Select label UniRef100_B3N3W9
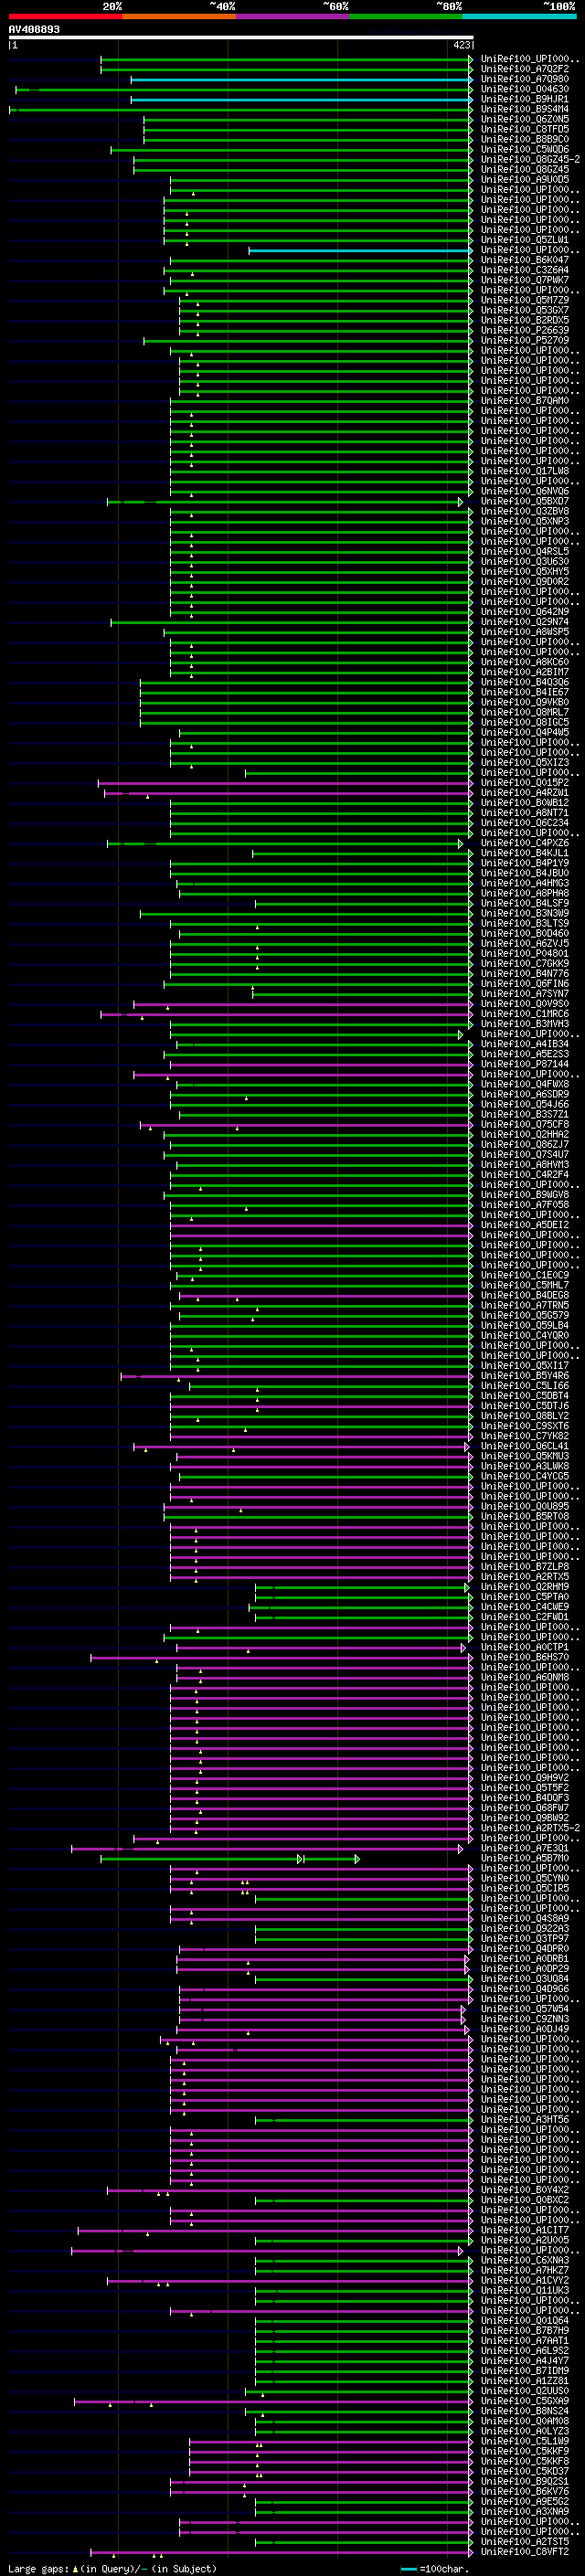Viewport: 585px width, 2576px height. pyautogui.click(x=525, y=913)
